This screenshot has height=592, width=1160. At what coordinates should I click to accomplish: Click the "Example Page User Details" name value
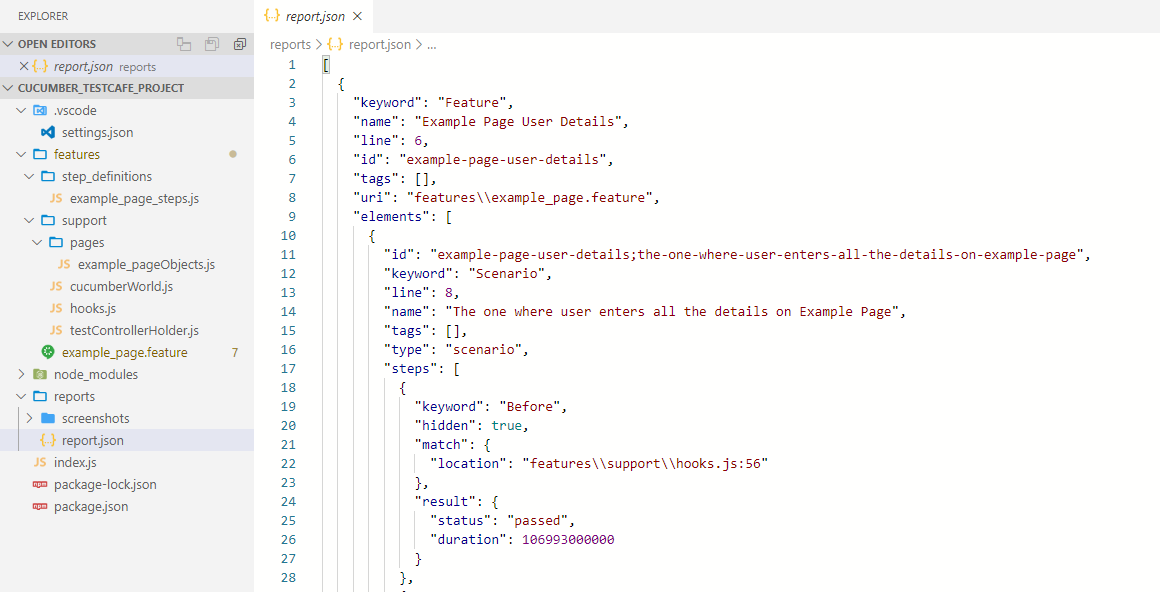521,121
